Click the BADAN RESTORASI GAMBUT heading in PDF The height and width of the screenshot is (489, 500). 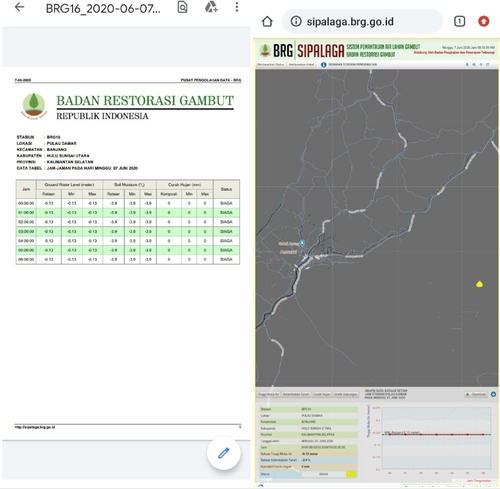[x=145, y=100]
